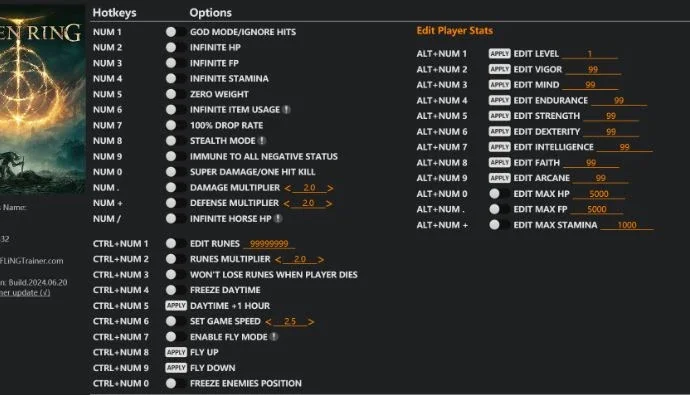The image size is (690, 395).
Task: Click the Edit Max Stamina value field
Action: click(627, 225)
